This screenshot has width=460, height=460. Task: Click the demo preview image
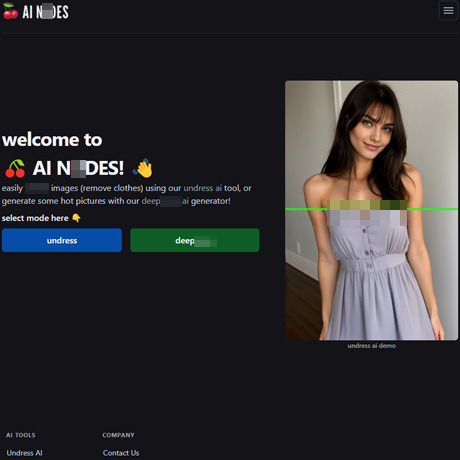(371, 210)
